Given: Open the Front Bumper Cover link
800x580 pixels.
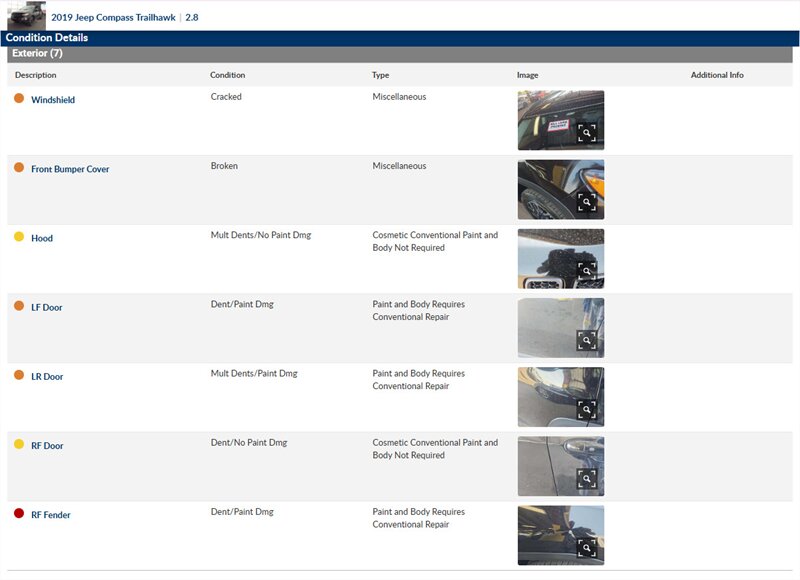Looking at the screenshot, I should (x=70, y=169).
